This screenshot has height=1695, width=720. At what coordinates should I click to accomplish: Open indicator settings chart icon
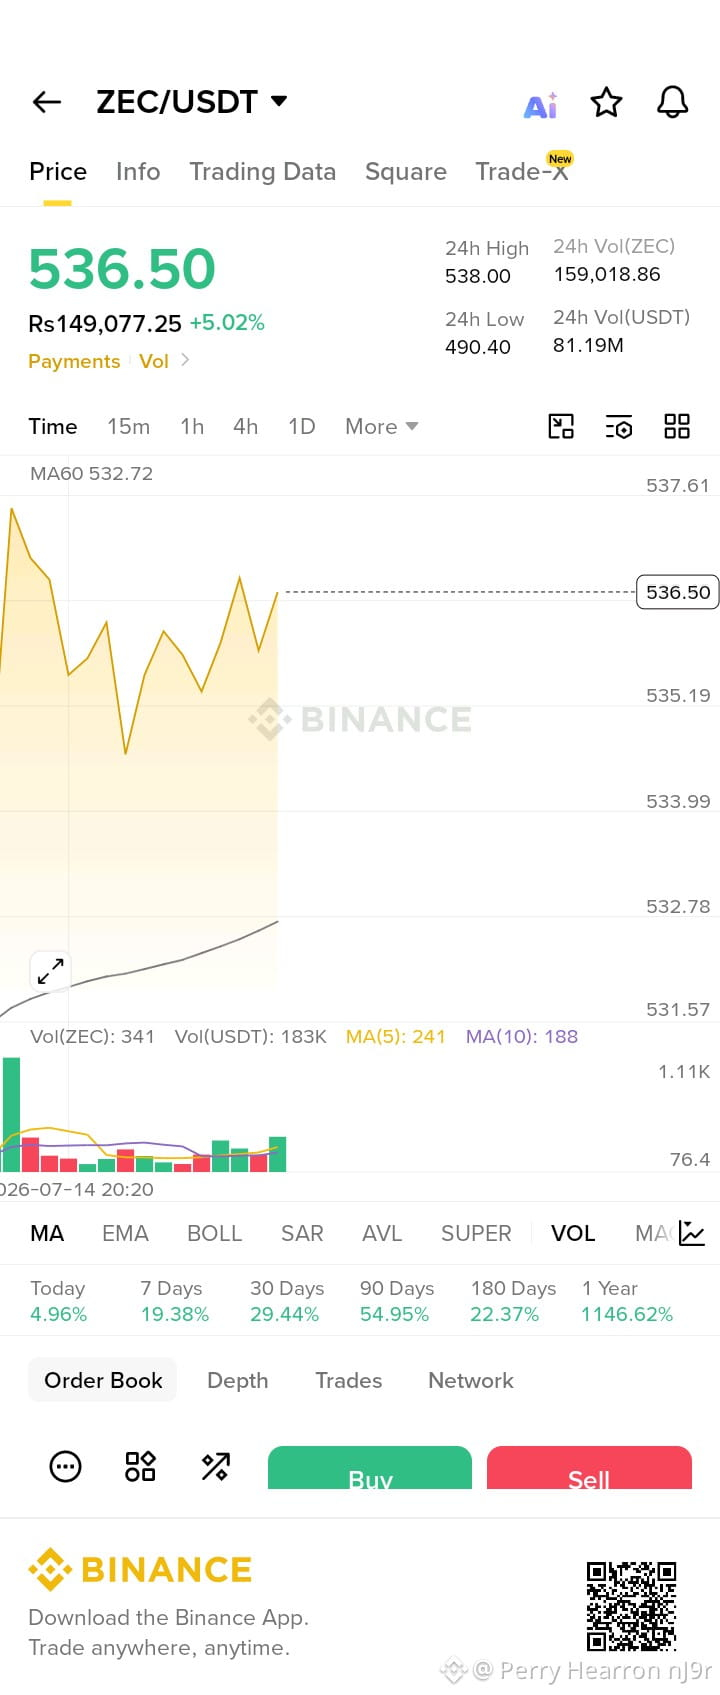pos(692,1233)
